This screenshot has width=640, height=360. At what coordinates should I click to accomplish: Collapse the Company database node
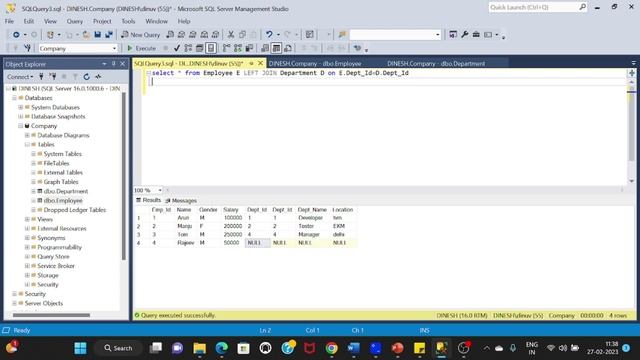[20, 126]
